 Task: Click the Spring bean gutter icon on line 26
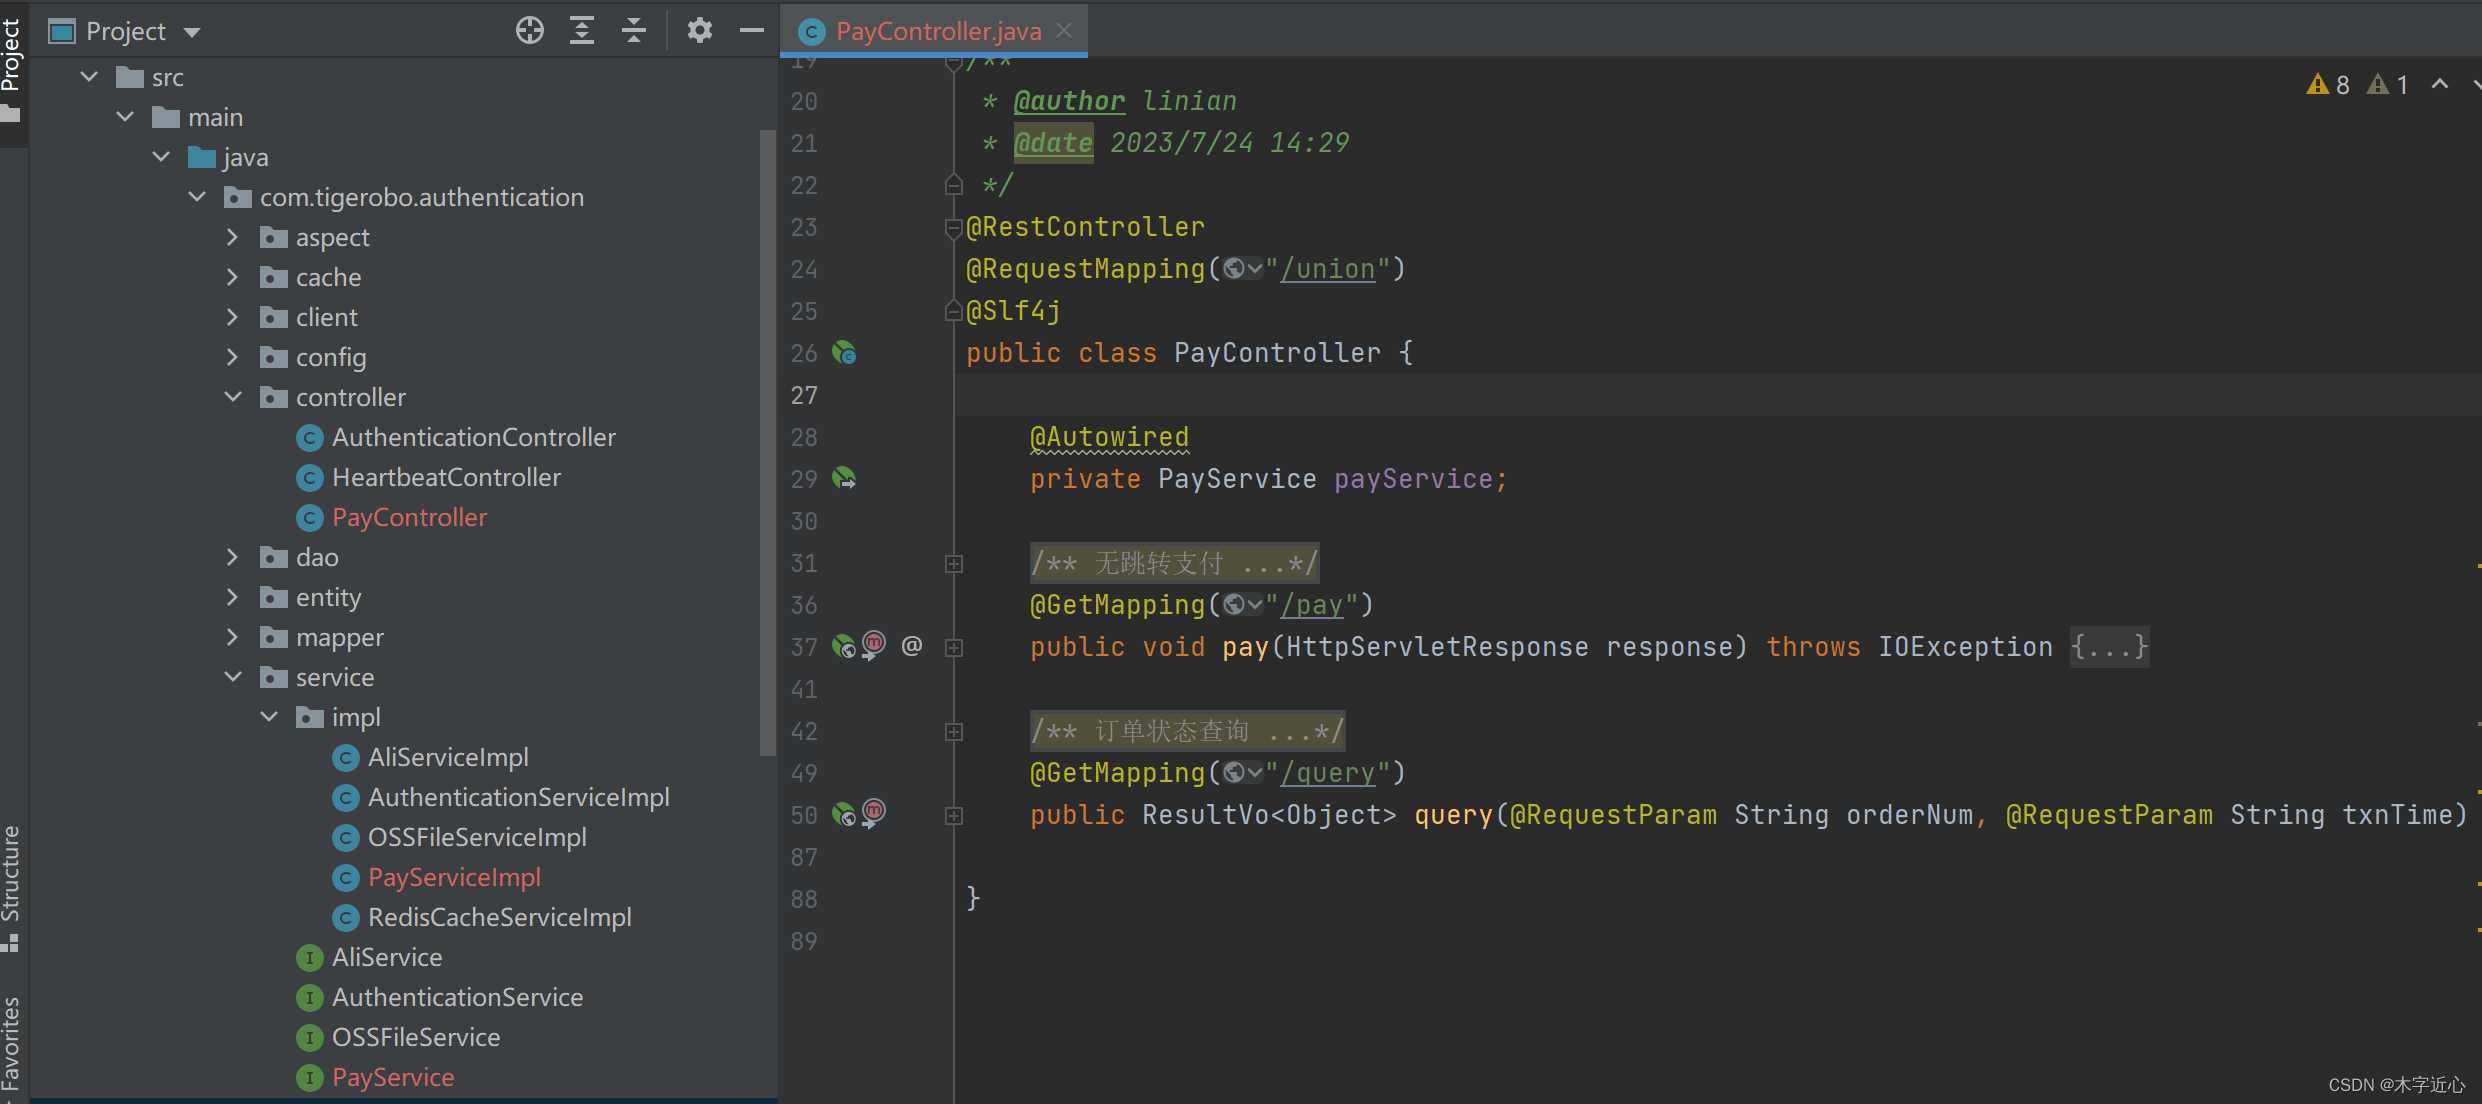click(844, 353)
